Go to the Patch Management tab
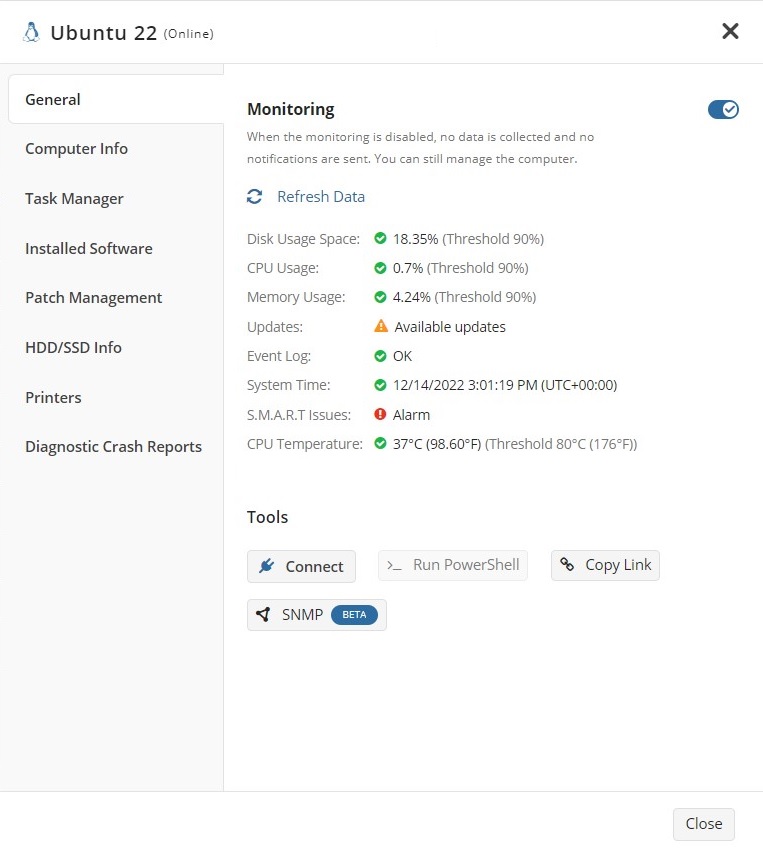 pos(94,298)
